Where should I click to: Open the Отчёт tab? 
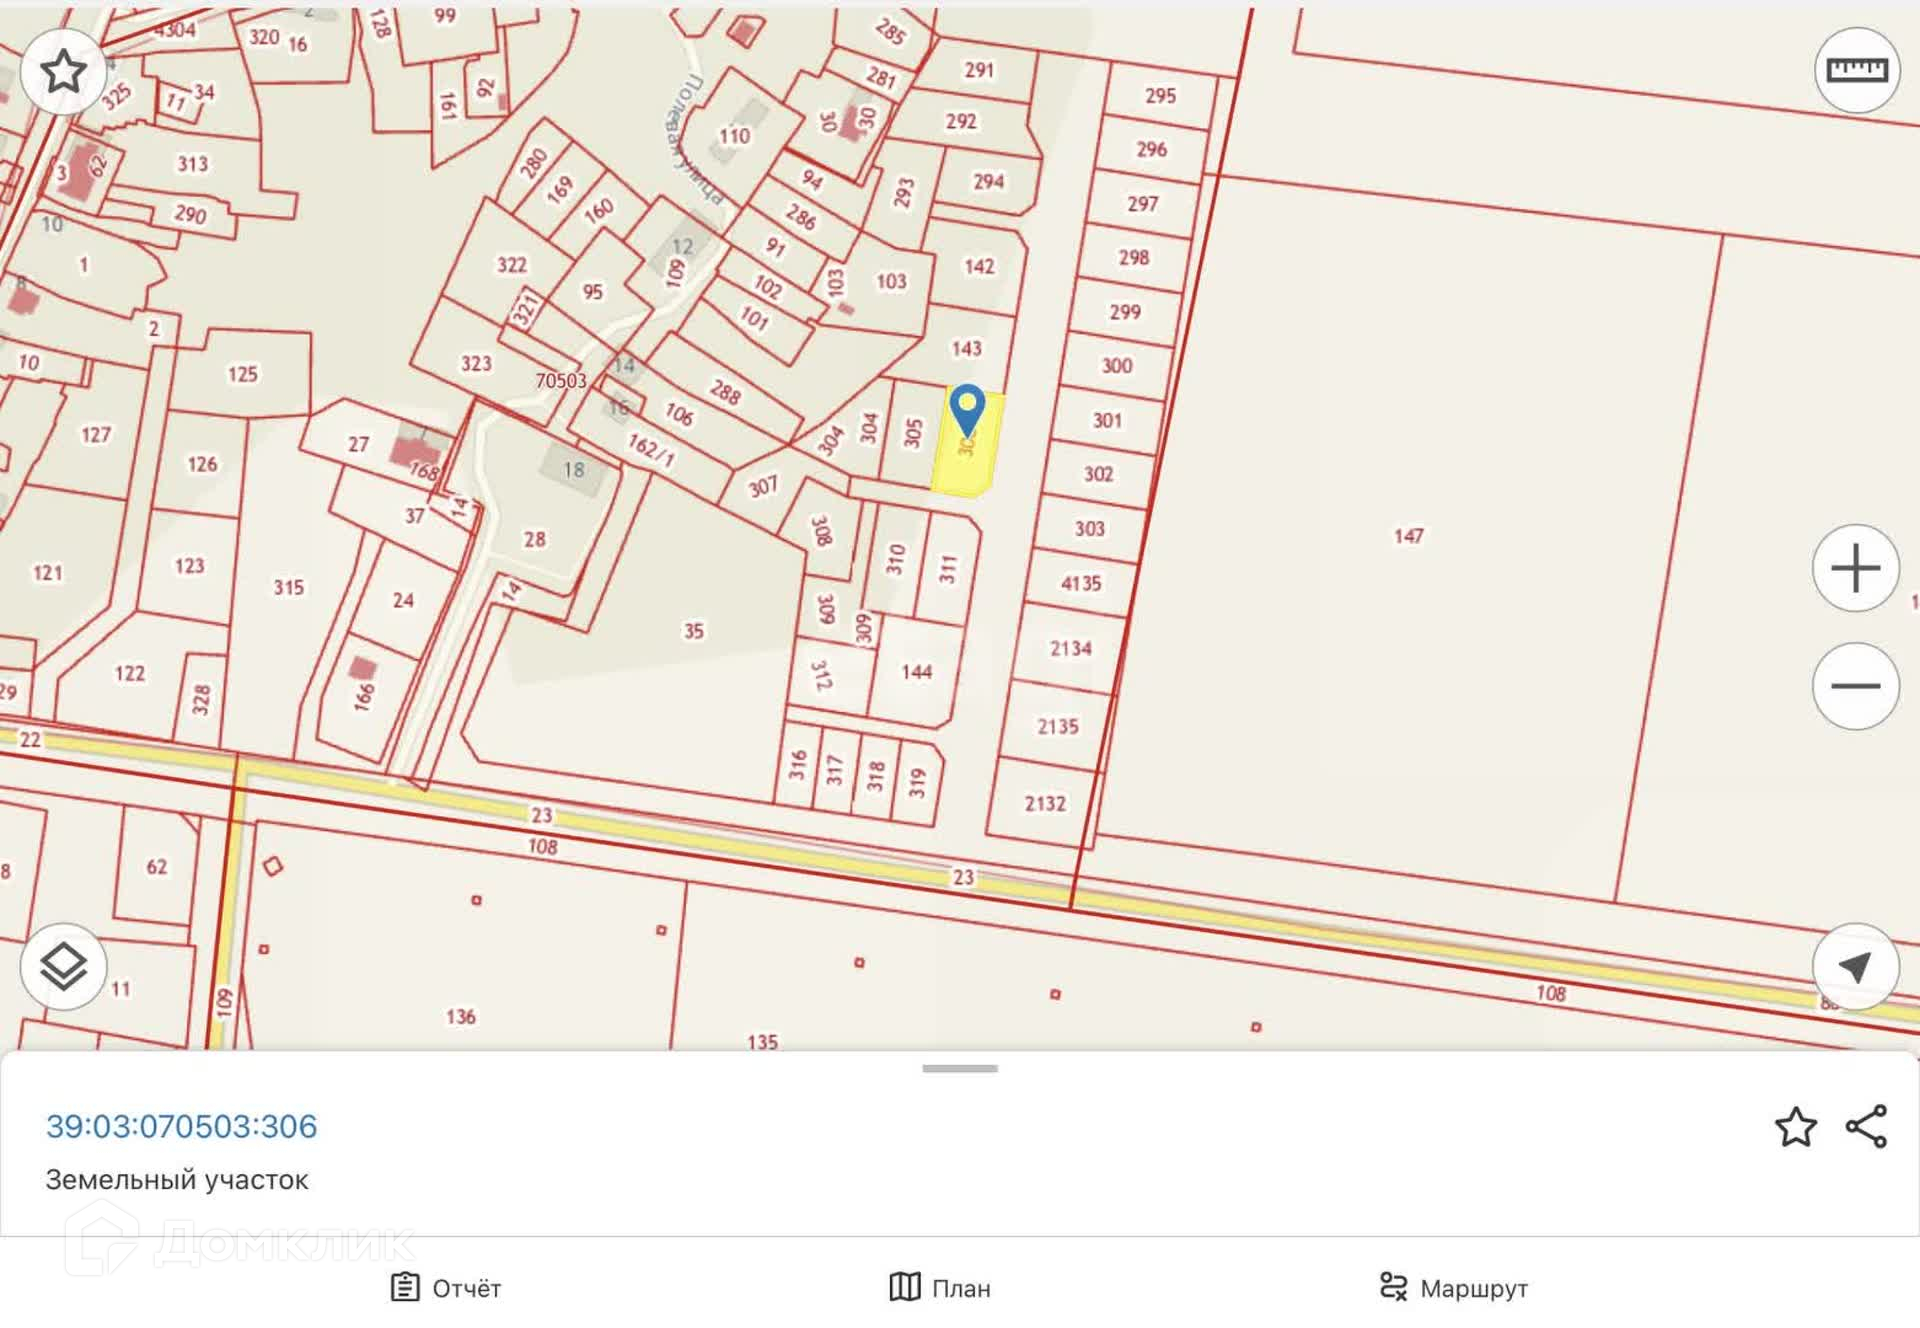[446, 1288]
